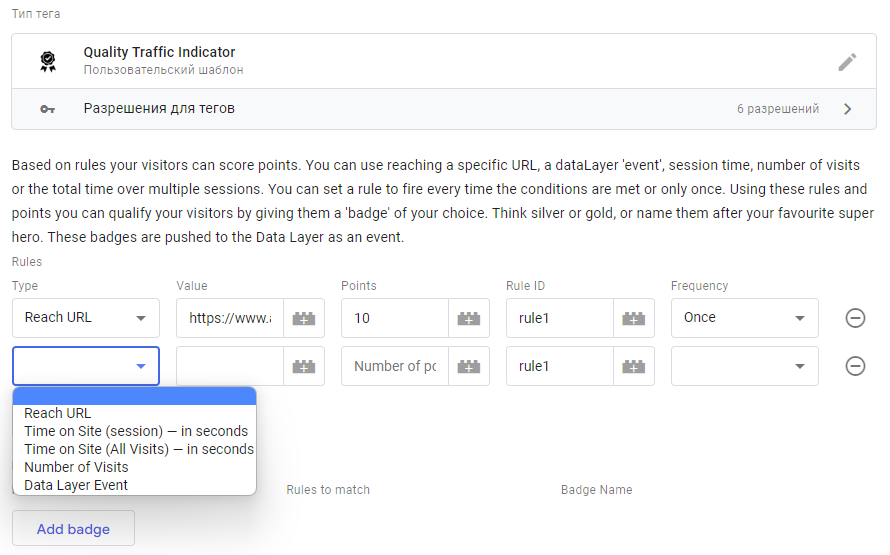This screenshot has width=890, height=555.
Task: Open the empty Frequency dropdown in second row
Action: tap(744, 366)
